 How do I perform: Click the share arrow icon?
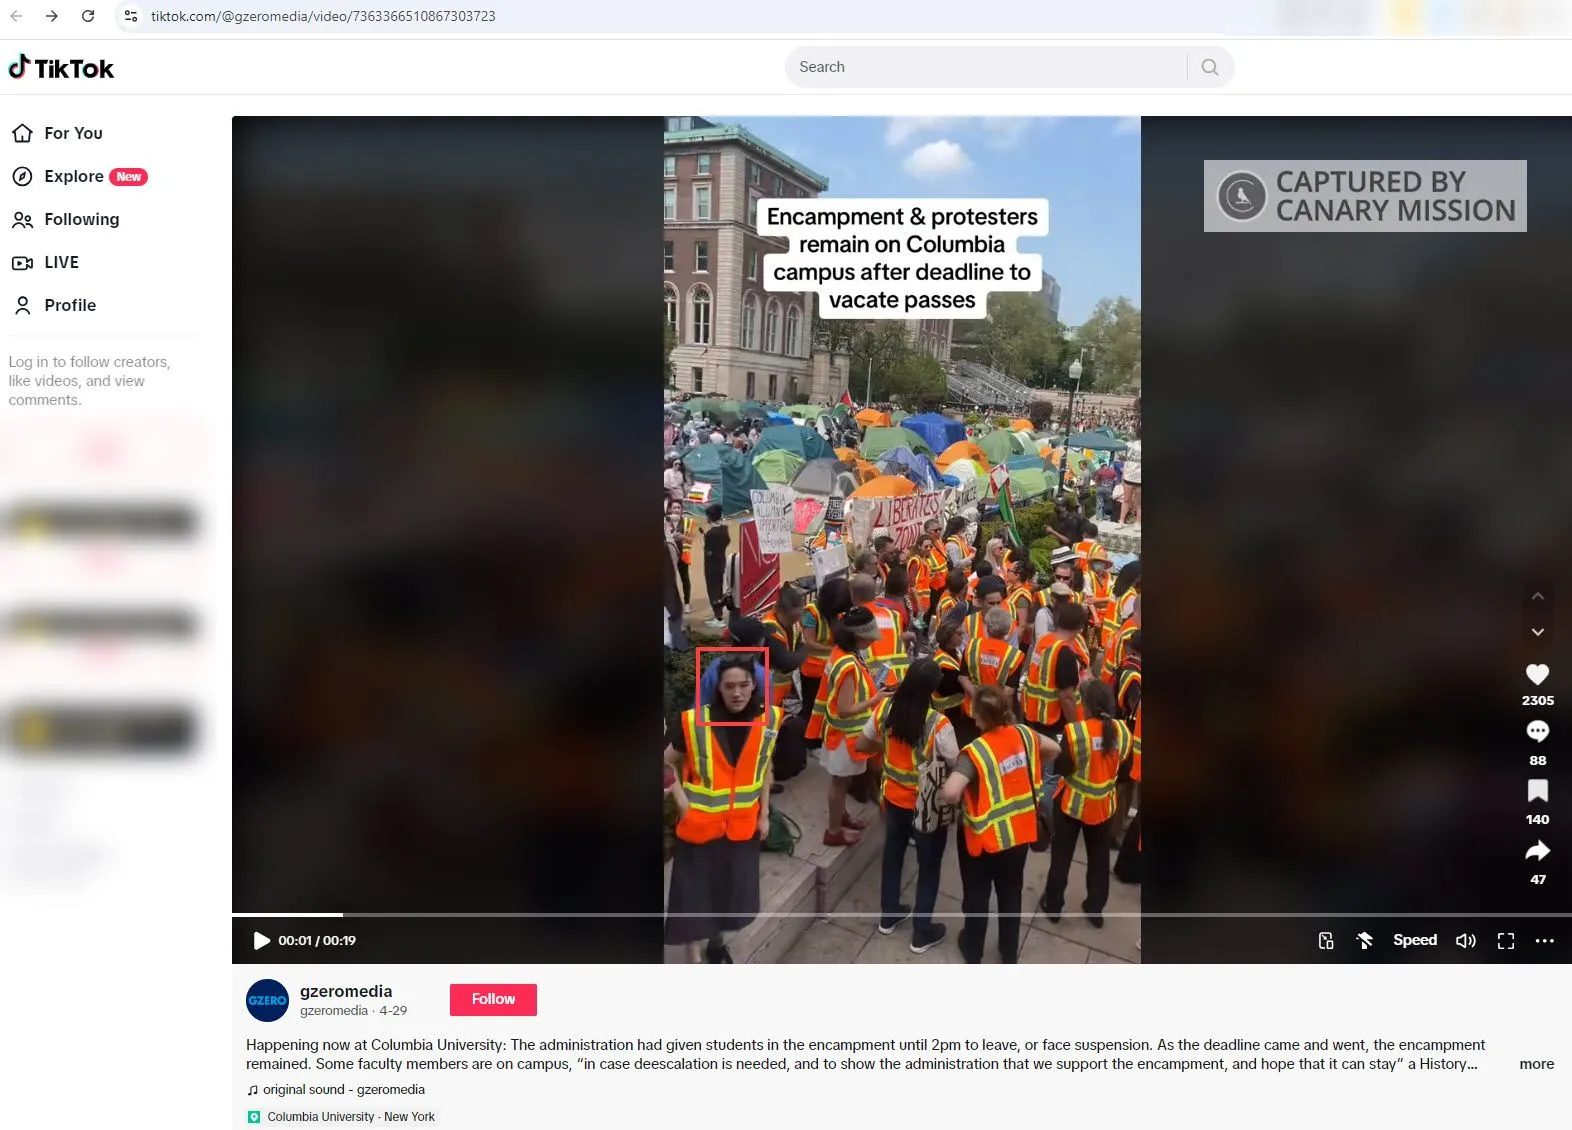click(x=1537, y=851)
